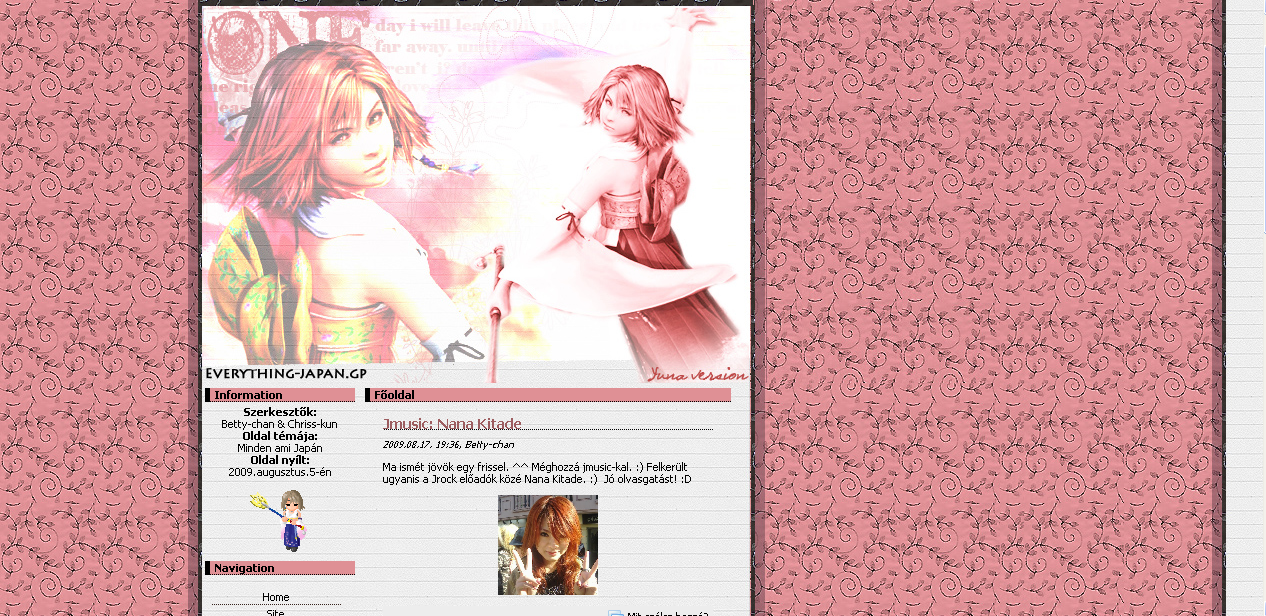Select the Navigation panel heading
Viewport: 1266px width, 616px height.
pos(280,568)
